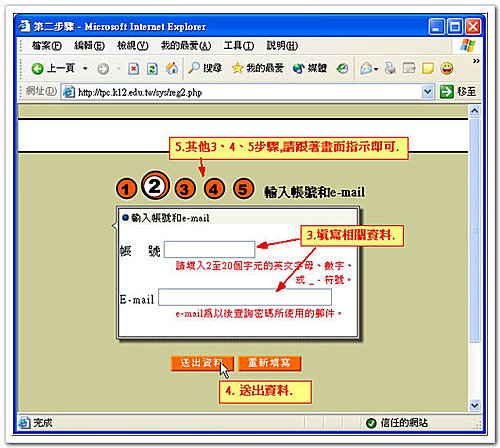This screenshot has width=500, height=448.
Task: Go to the home page icon
Action: coord(172,68)
